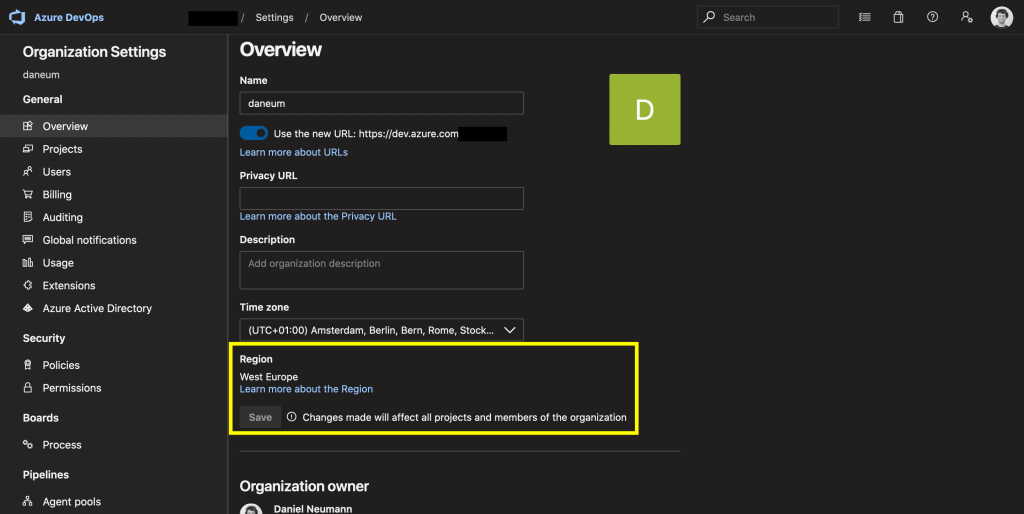
Task: Click the info icon beside Save
Action: point(291,417)
